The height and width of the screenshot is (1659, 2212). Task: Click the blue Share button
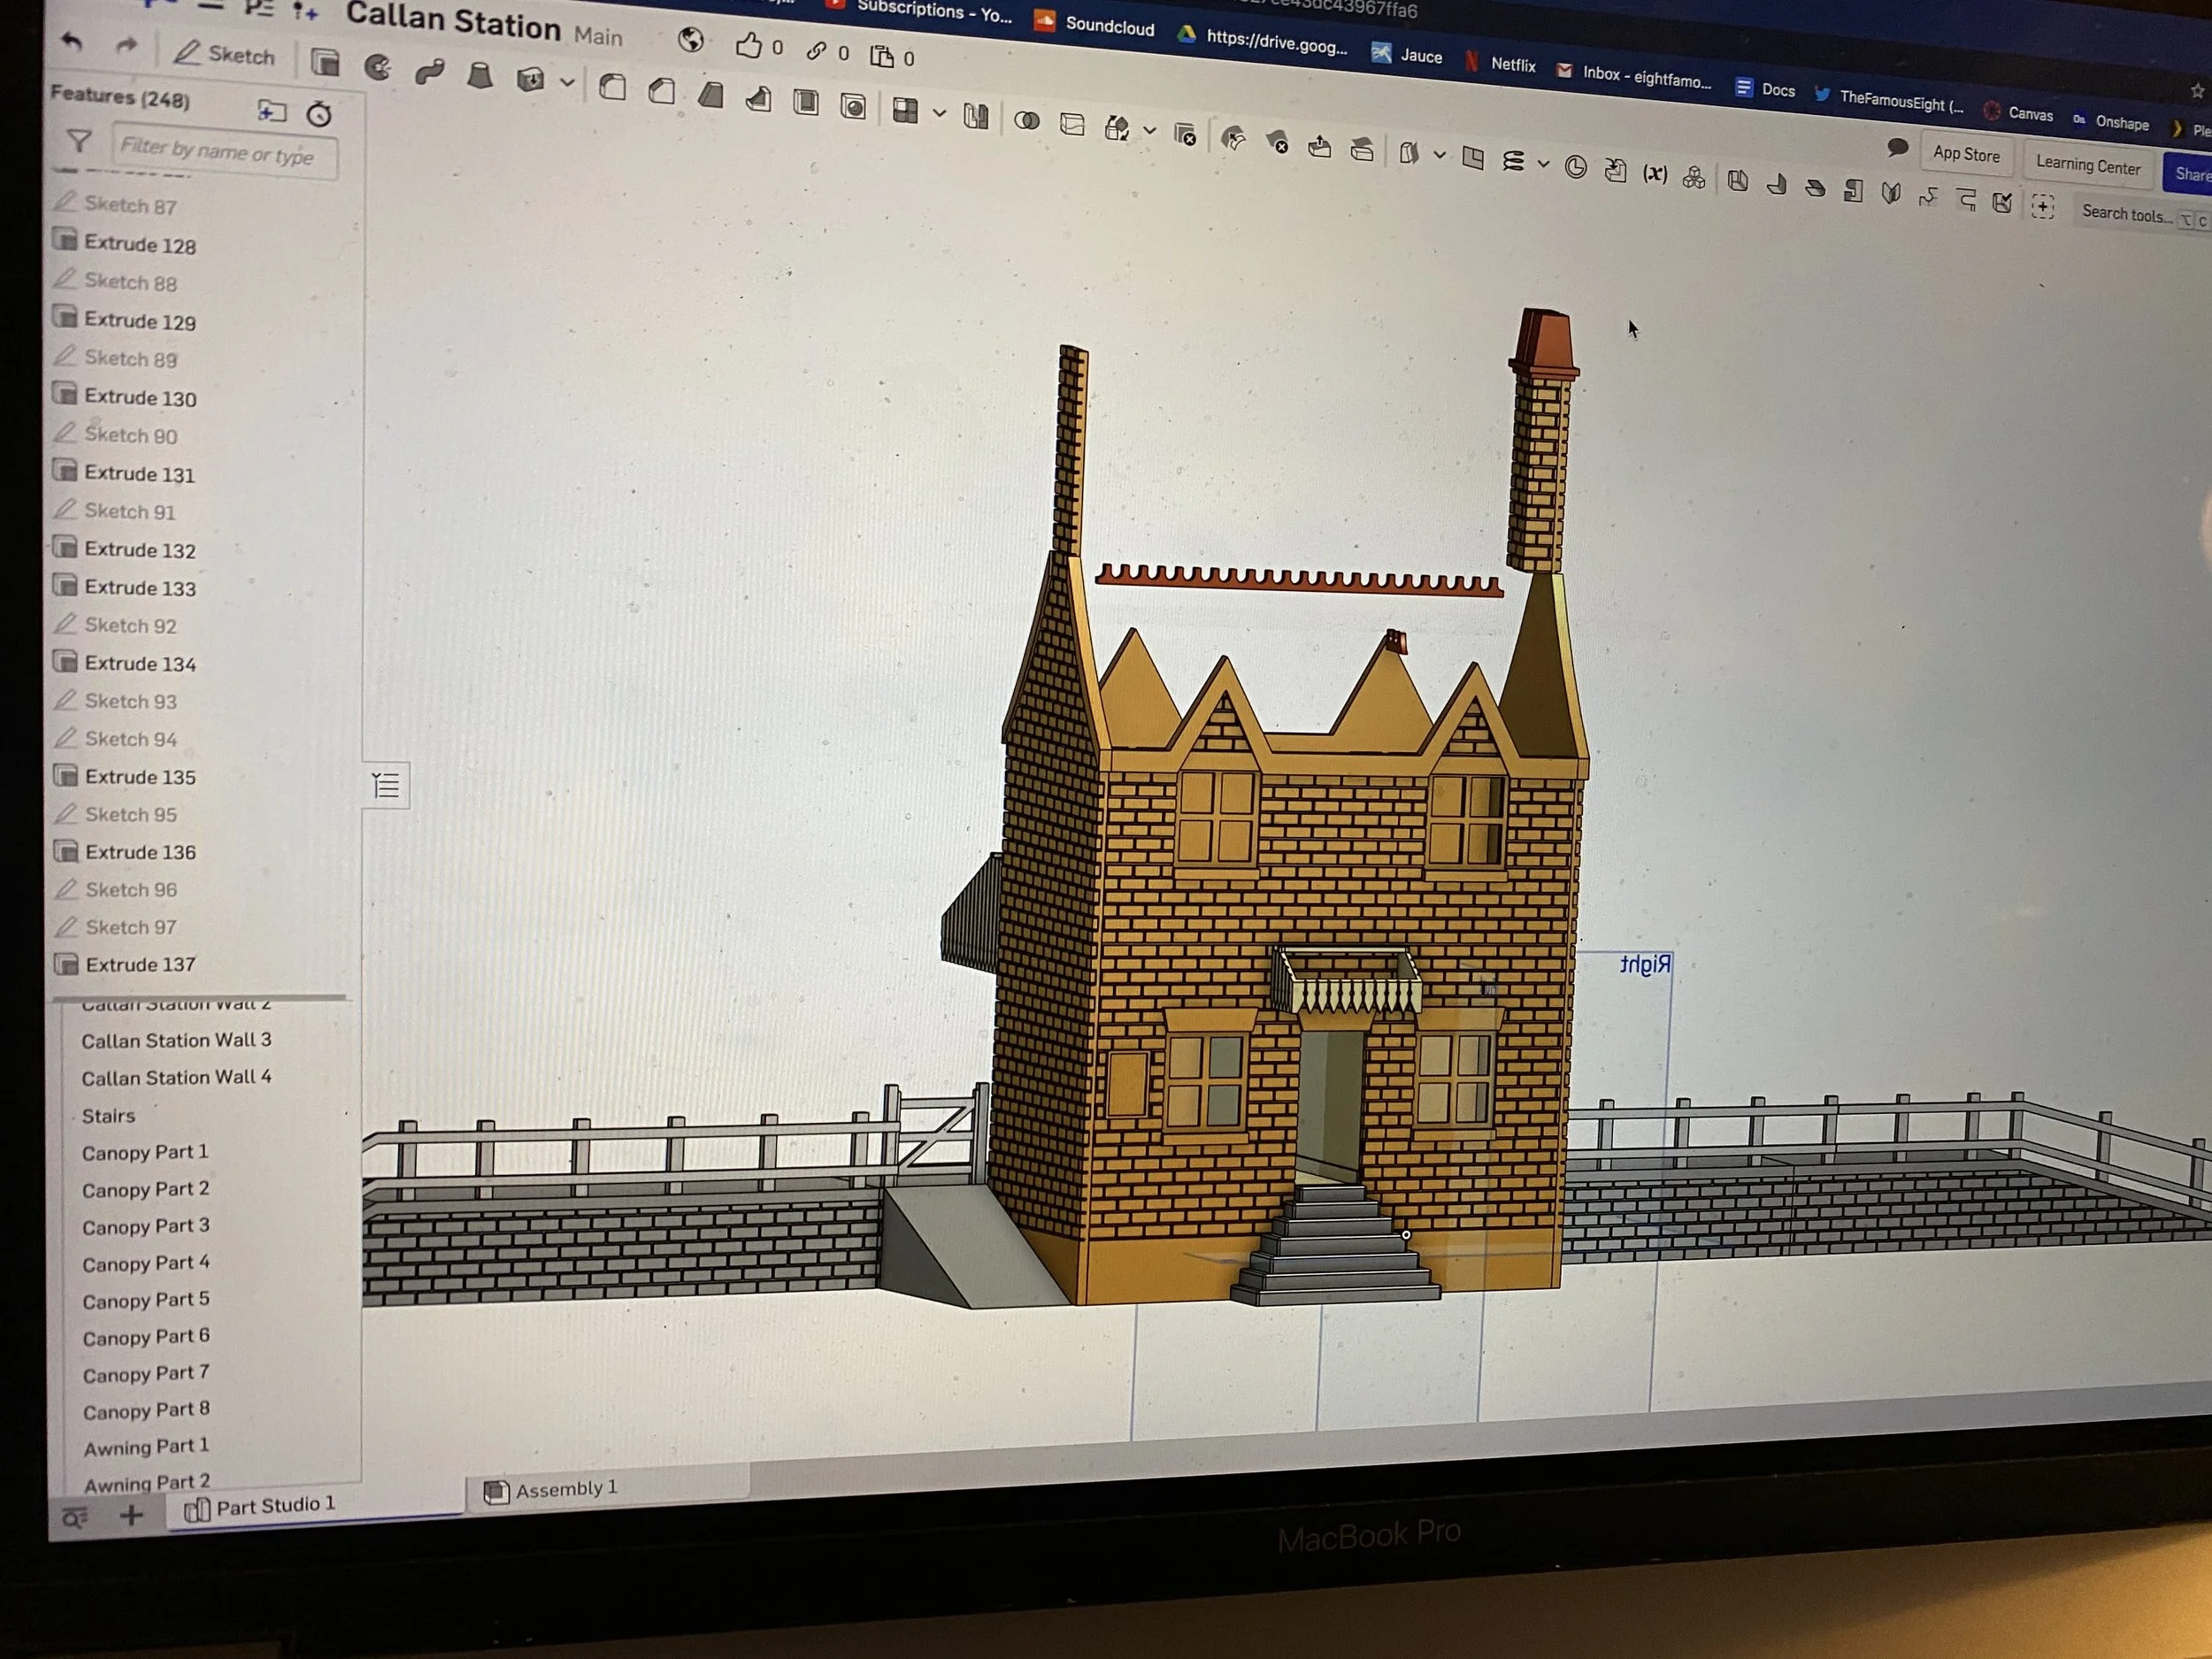point(2189,174)
